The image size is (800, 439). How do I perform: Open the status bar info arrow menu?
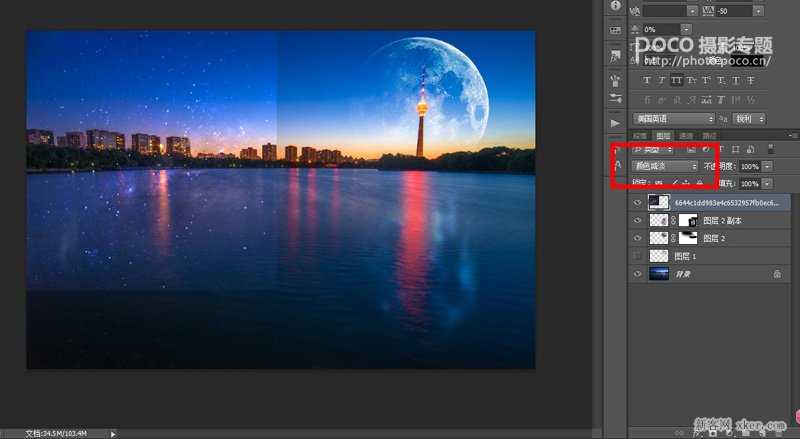pyautogui.click(x=113, y=434)
